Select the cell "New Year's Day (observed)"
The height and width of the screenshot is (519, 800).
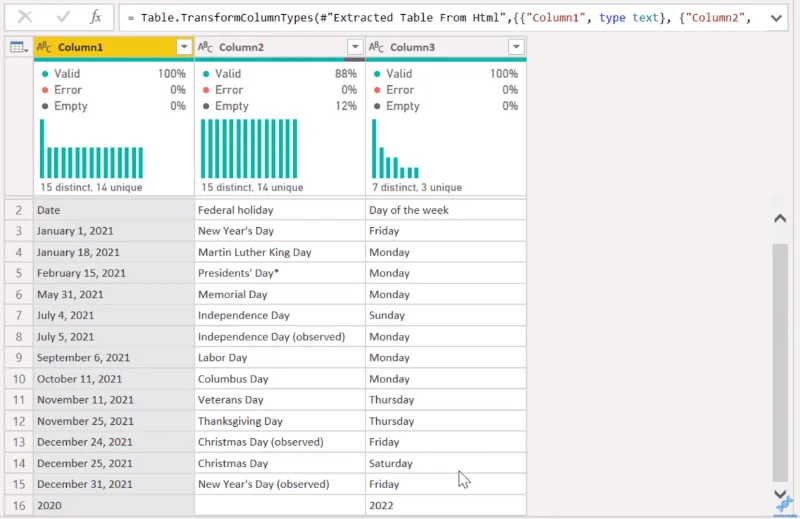280,484
